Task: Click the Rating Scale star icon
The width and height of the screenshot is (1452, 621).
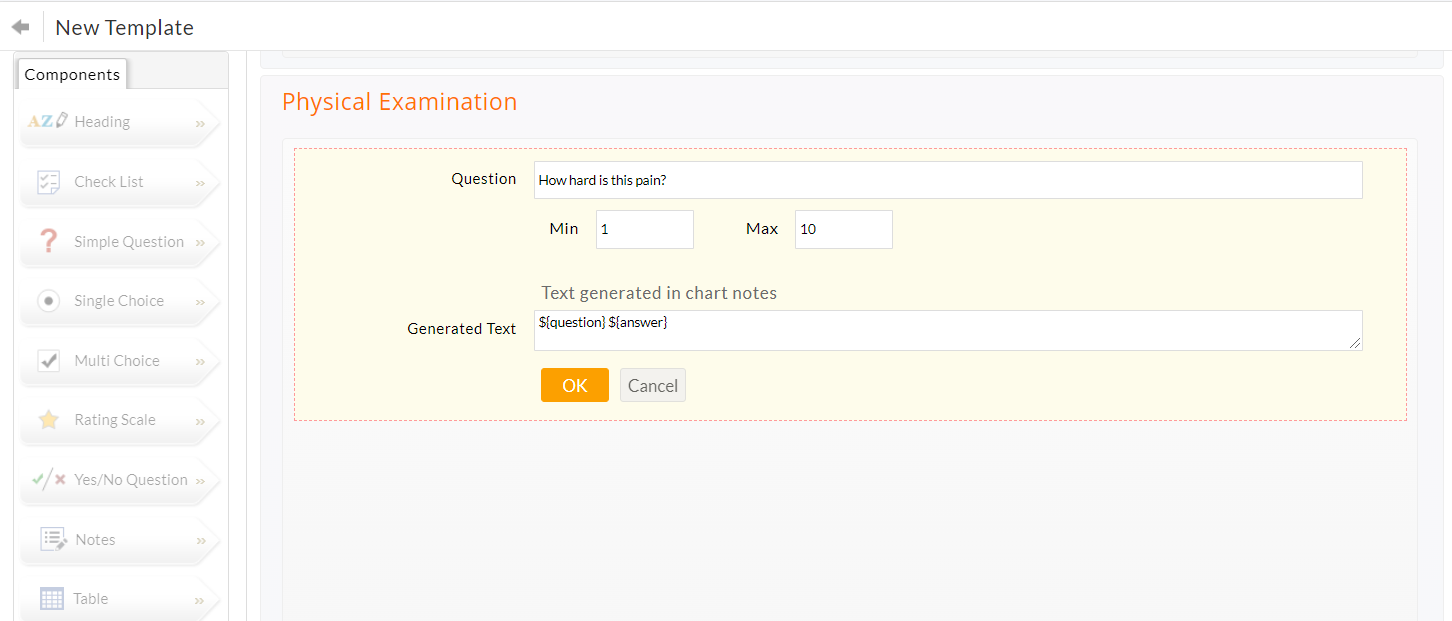Action: tap(48, 419)
